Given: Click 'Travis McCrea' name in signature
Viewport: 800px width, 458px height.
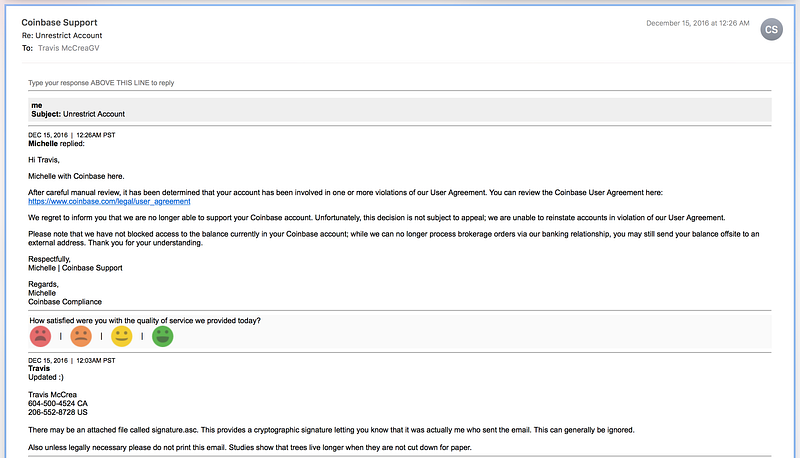Looking at the screenshot, I should pyautogui.click(x=52, y=395).
